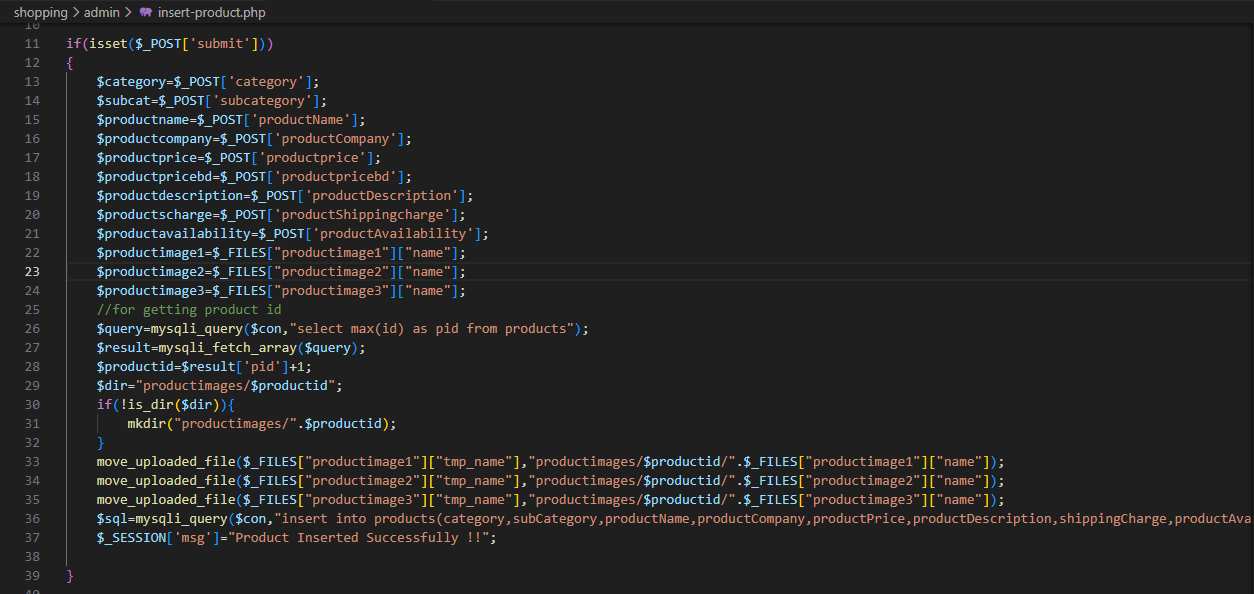The width and height of the screenshot is (1254, 594).
Task: Place cursor on $dir assignment on line 29
Action: pyautogui.click(x=112, y=386)
